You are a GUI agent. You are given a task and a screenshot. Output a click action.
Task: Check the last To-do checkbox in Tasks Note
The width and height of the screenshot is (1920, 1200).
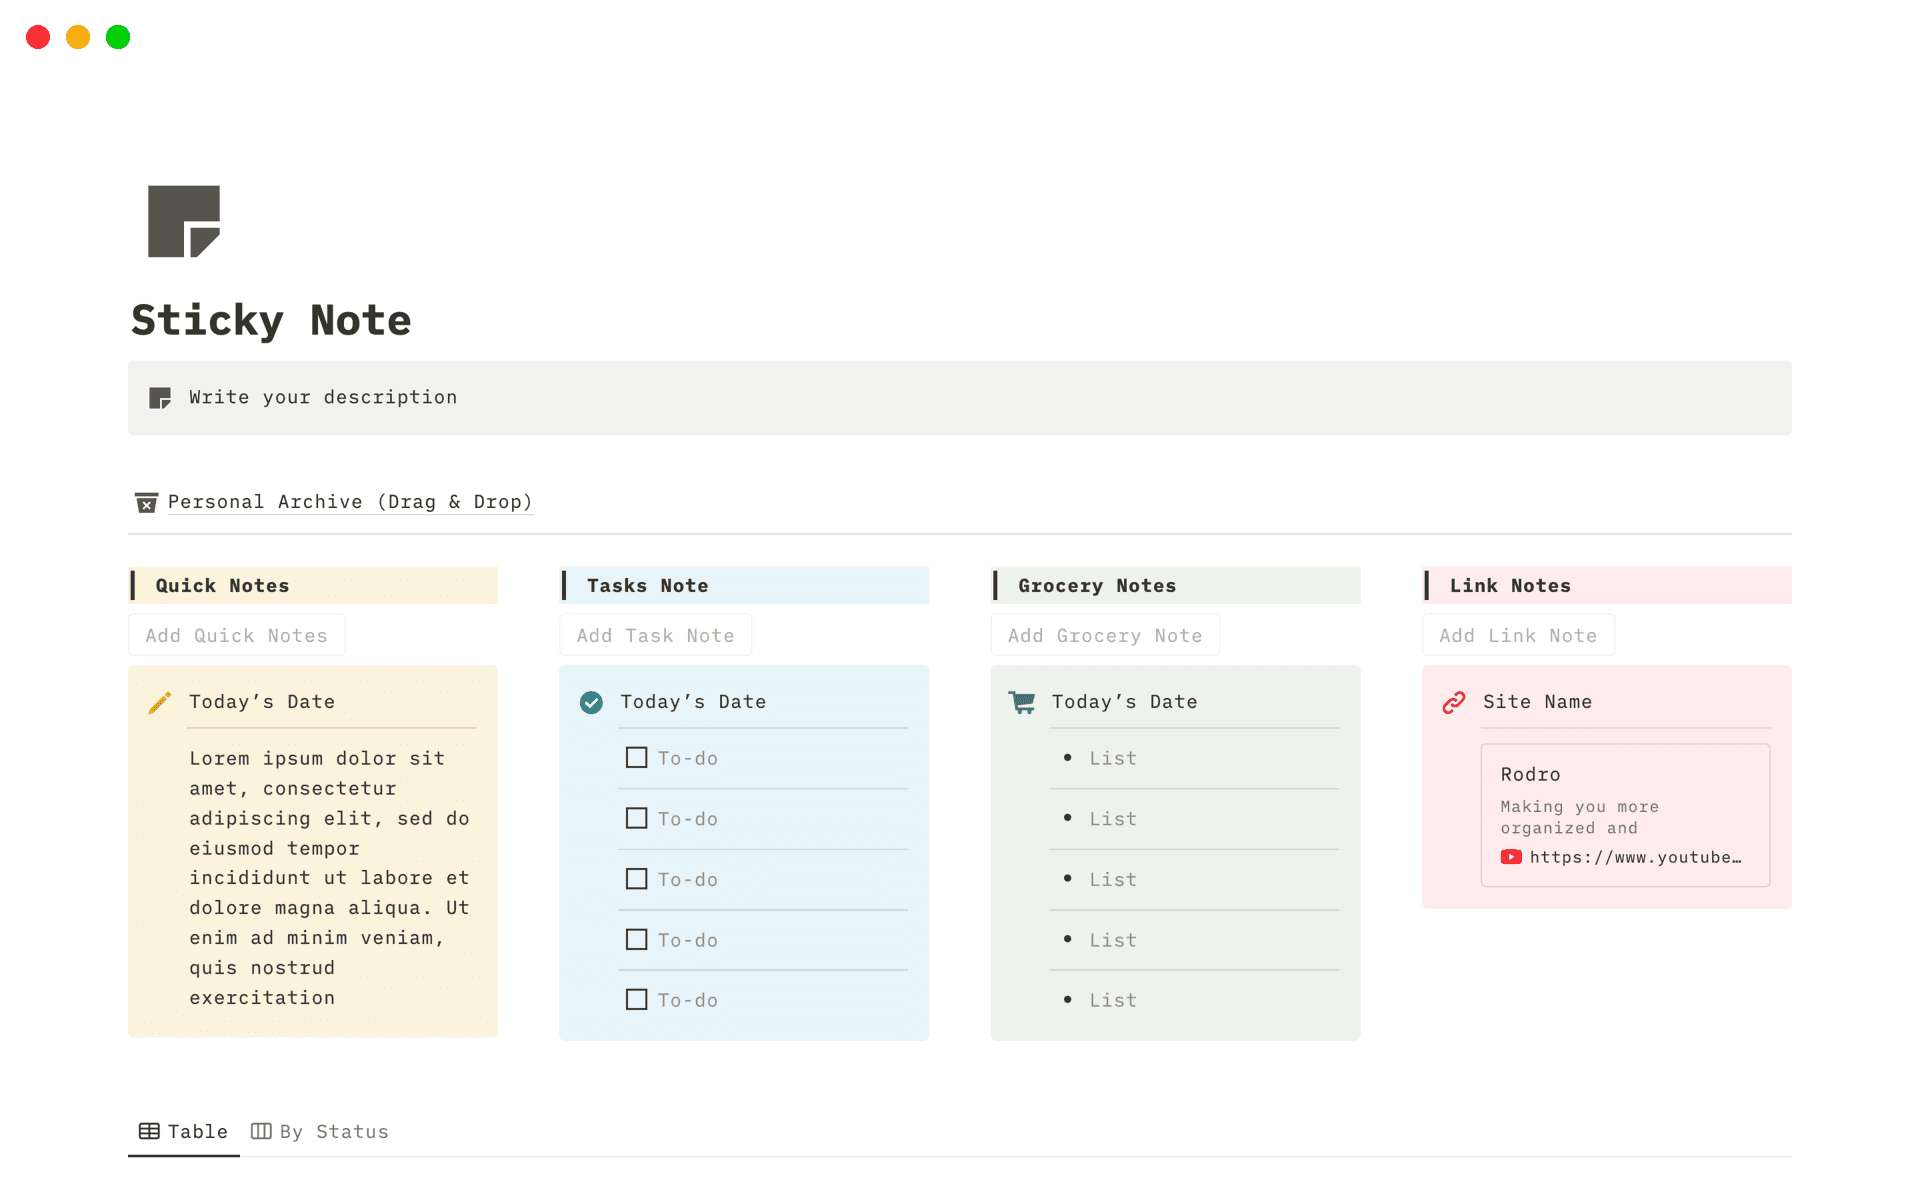(636, 999)
